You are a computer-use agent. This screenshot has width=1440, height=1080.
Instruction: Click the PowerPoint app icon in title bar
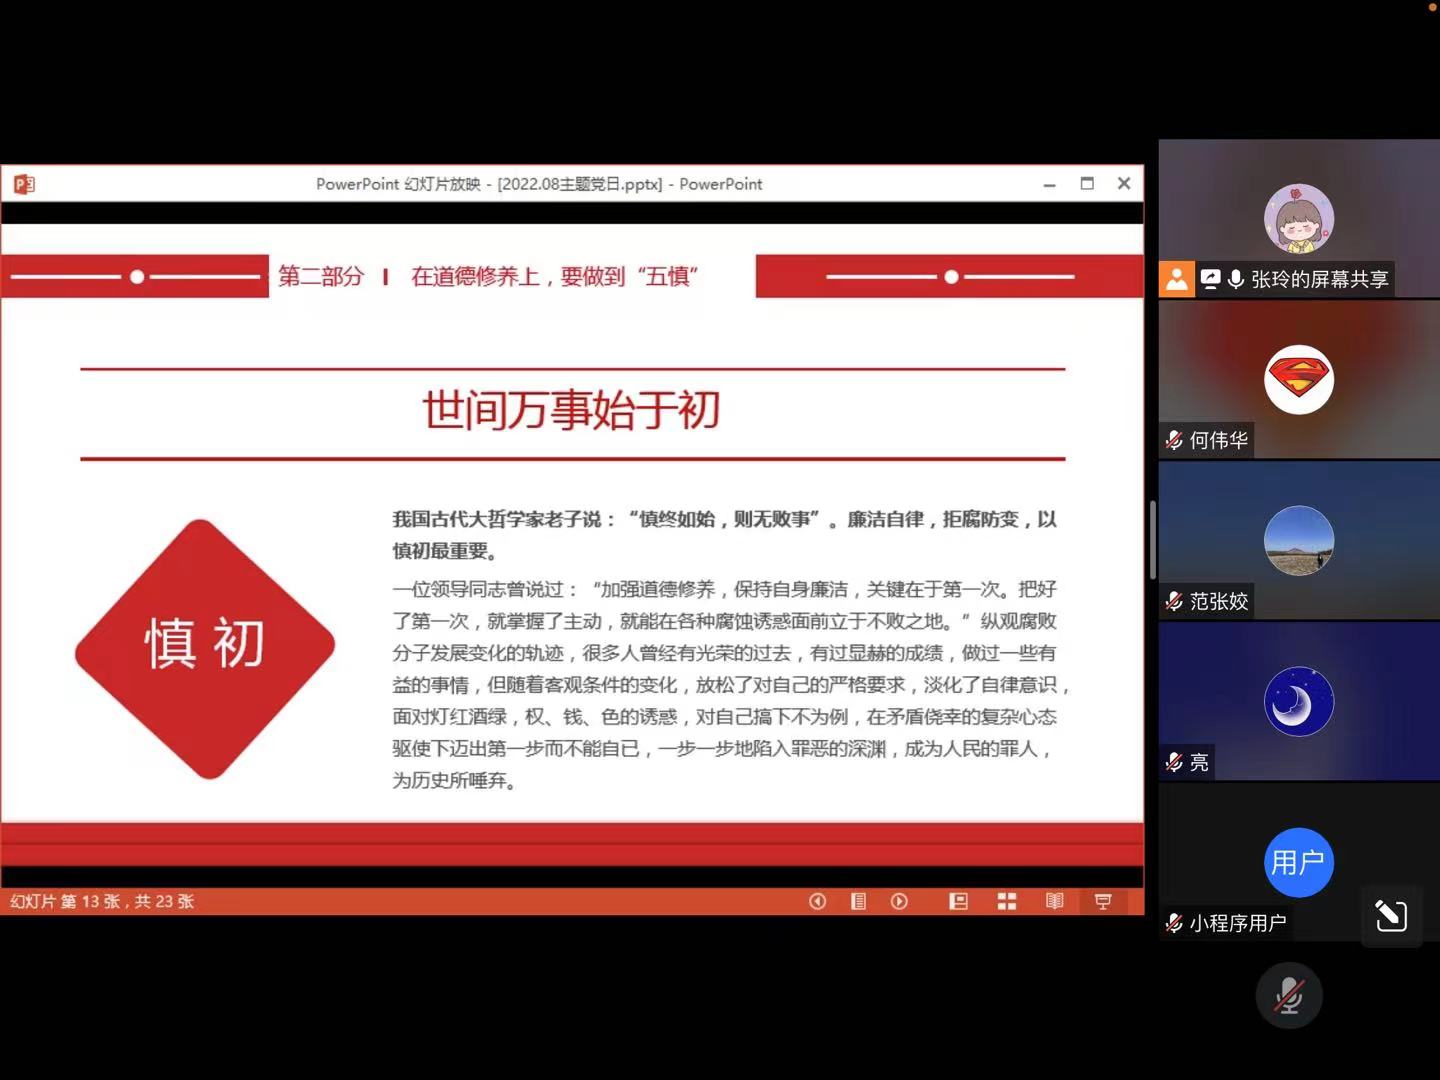click(24, 184)
